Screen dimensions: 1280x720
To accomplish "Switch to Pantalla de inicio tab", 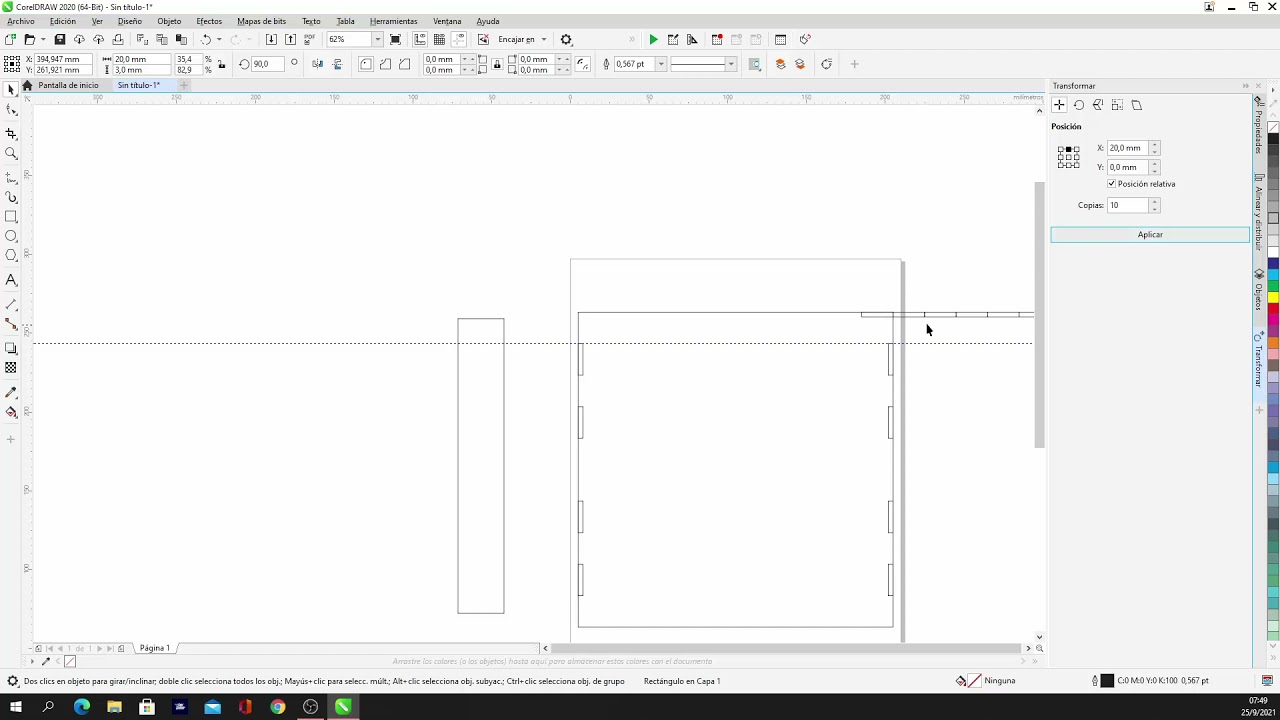I will pyautogui.click(x=68, y=85).
